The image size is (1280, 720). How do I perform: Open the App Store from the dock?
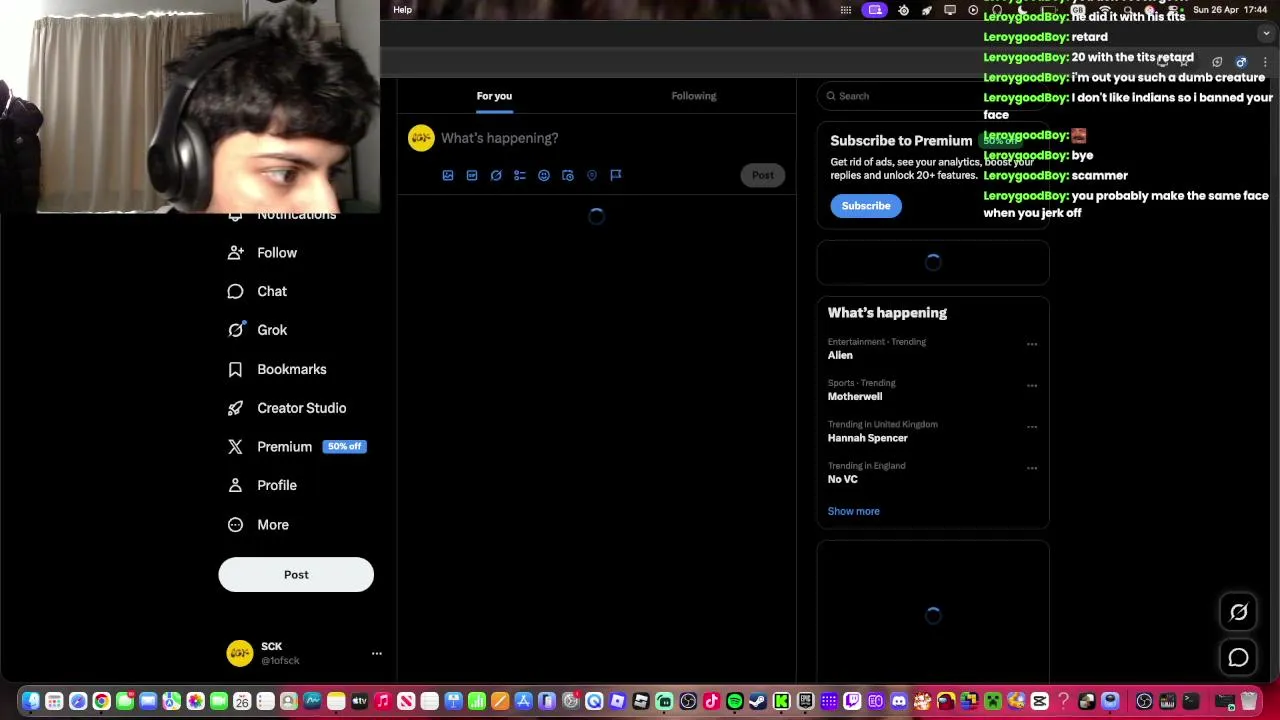pos(523,701)
